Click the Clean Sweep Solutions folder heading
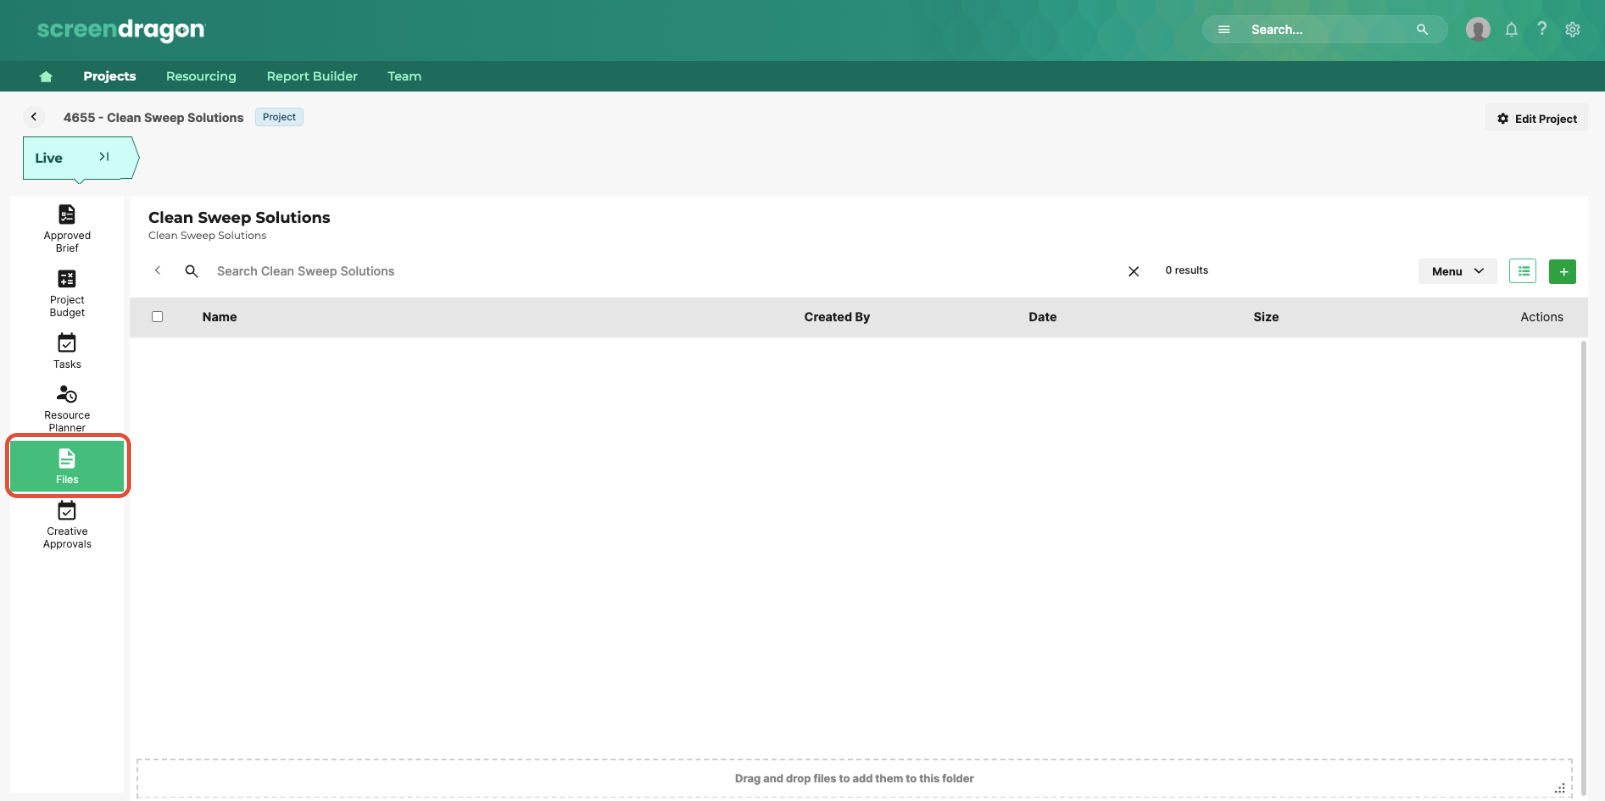The width and height of the screenshot is (1605, 801). (239, 217)
